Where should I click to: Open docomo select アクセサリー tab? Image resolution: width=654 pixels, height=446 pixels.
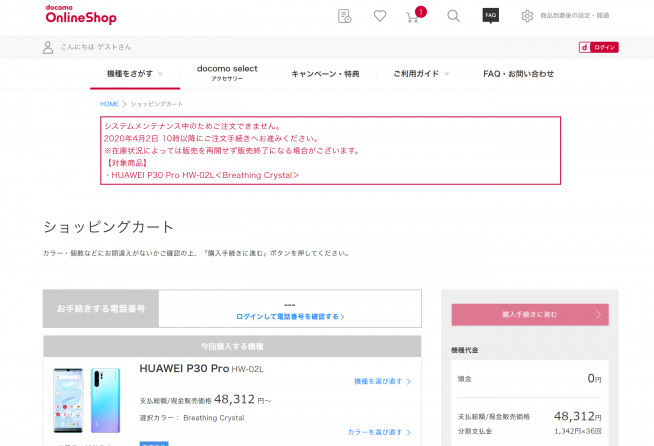click(x=227, y=73)
